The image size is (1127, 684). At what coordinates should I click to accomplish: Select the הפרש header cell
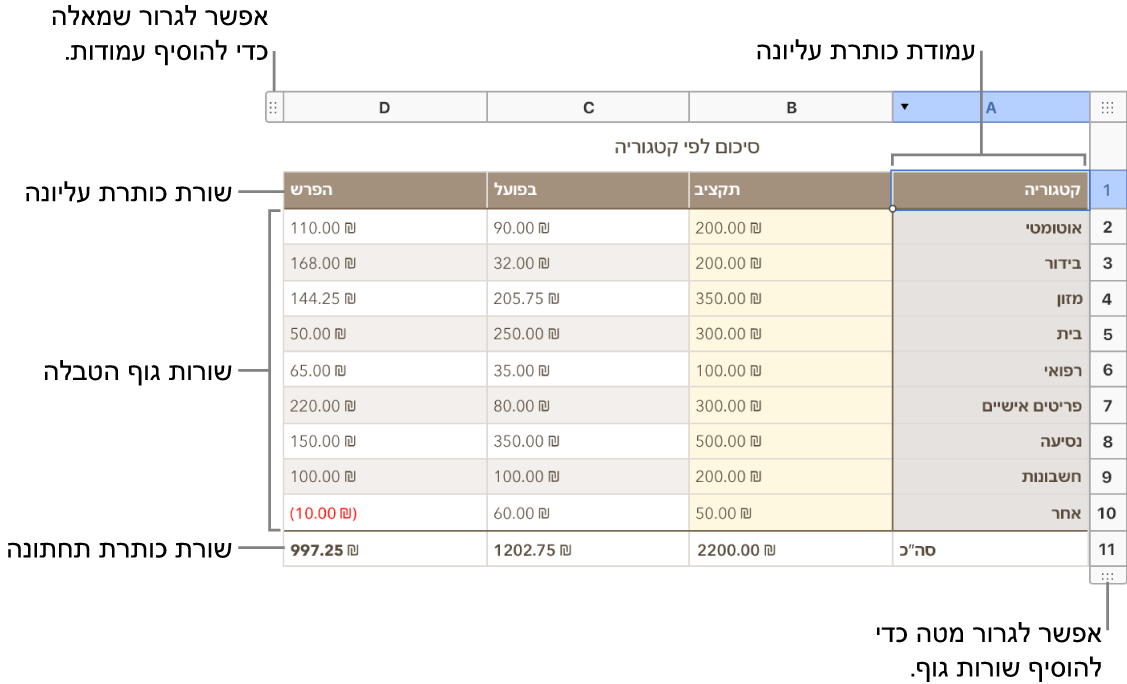tap(384, 190)
